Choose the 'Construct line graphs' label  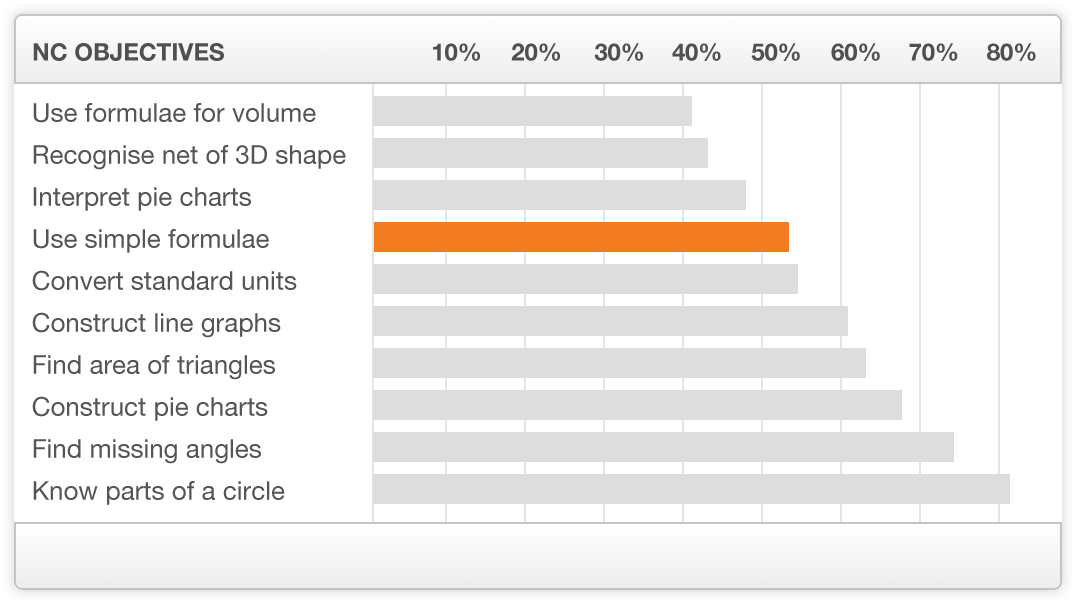[156, 323]
